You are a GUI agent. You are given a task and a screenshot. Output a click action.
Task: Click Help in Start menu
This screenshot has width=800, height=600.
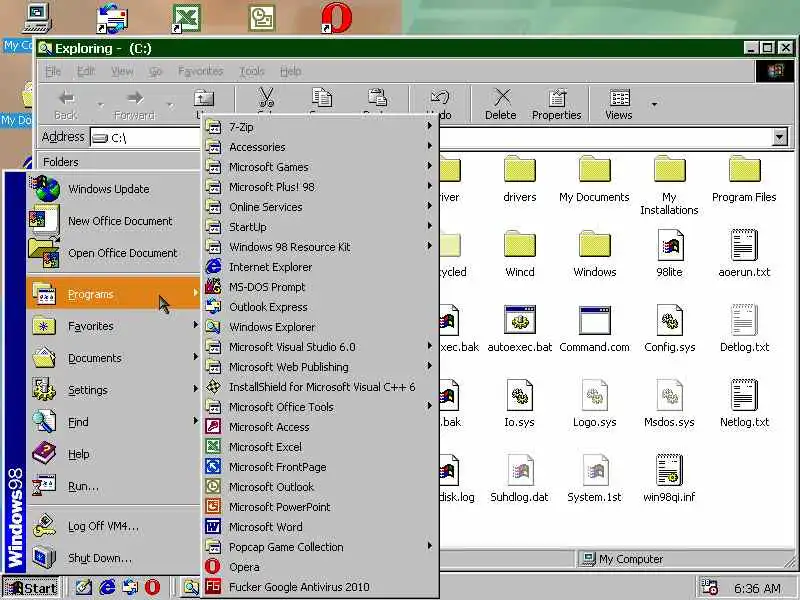pos(114,454)
